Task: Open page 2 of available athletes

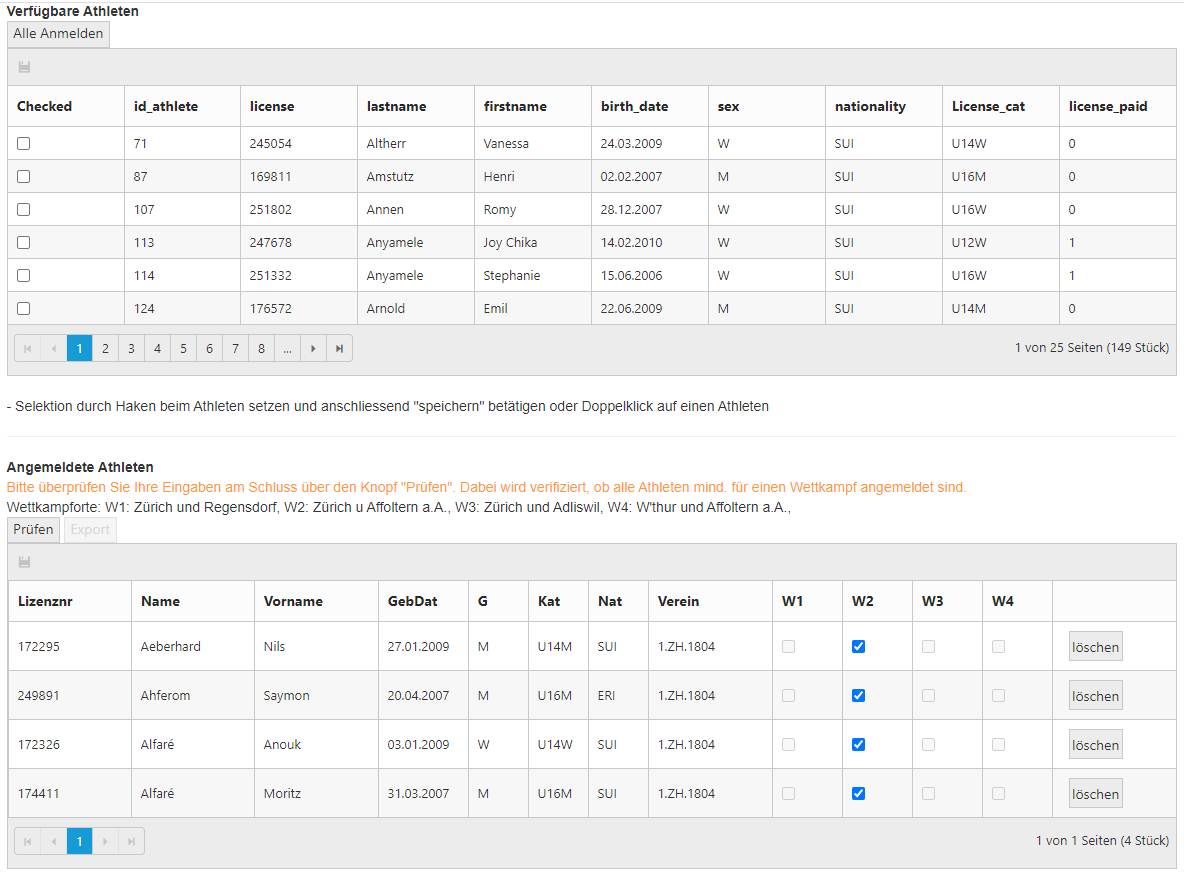Action: 105,348
